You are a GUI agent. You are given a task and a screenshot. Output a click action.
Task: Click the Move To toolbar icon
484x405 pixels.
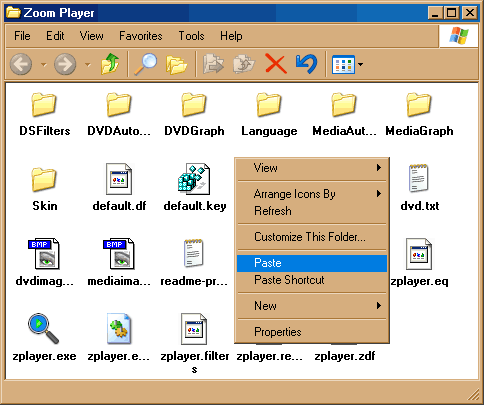(x=213, y=64)
